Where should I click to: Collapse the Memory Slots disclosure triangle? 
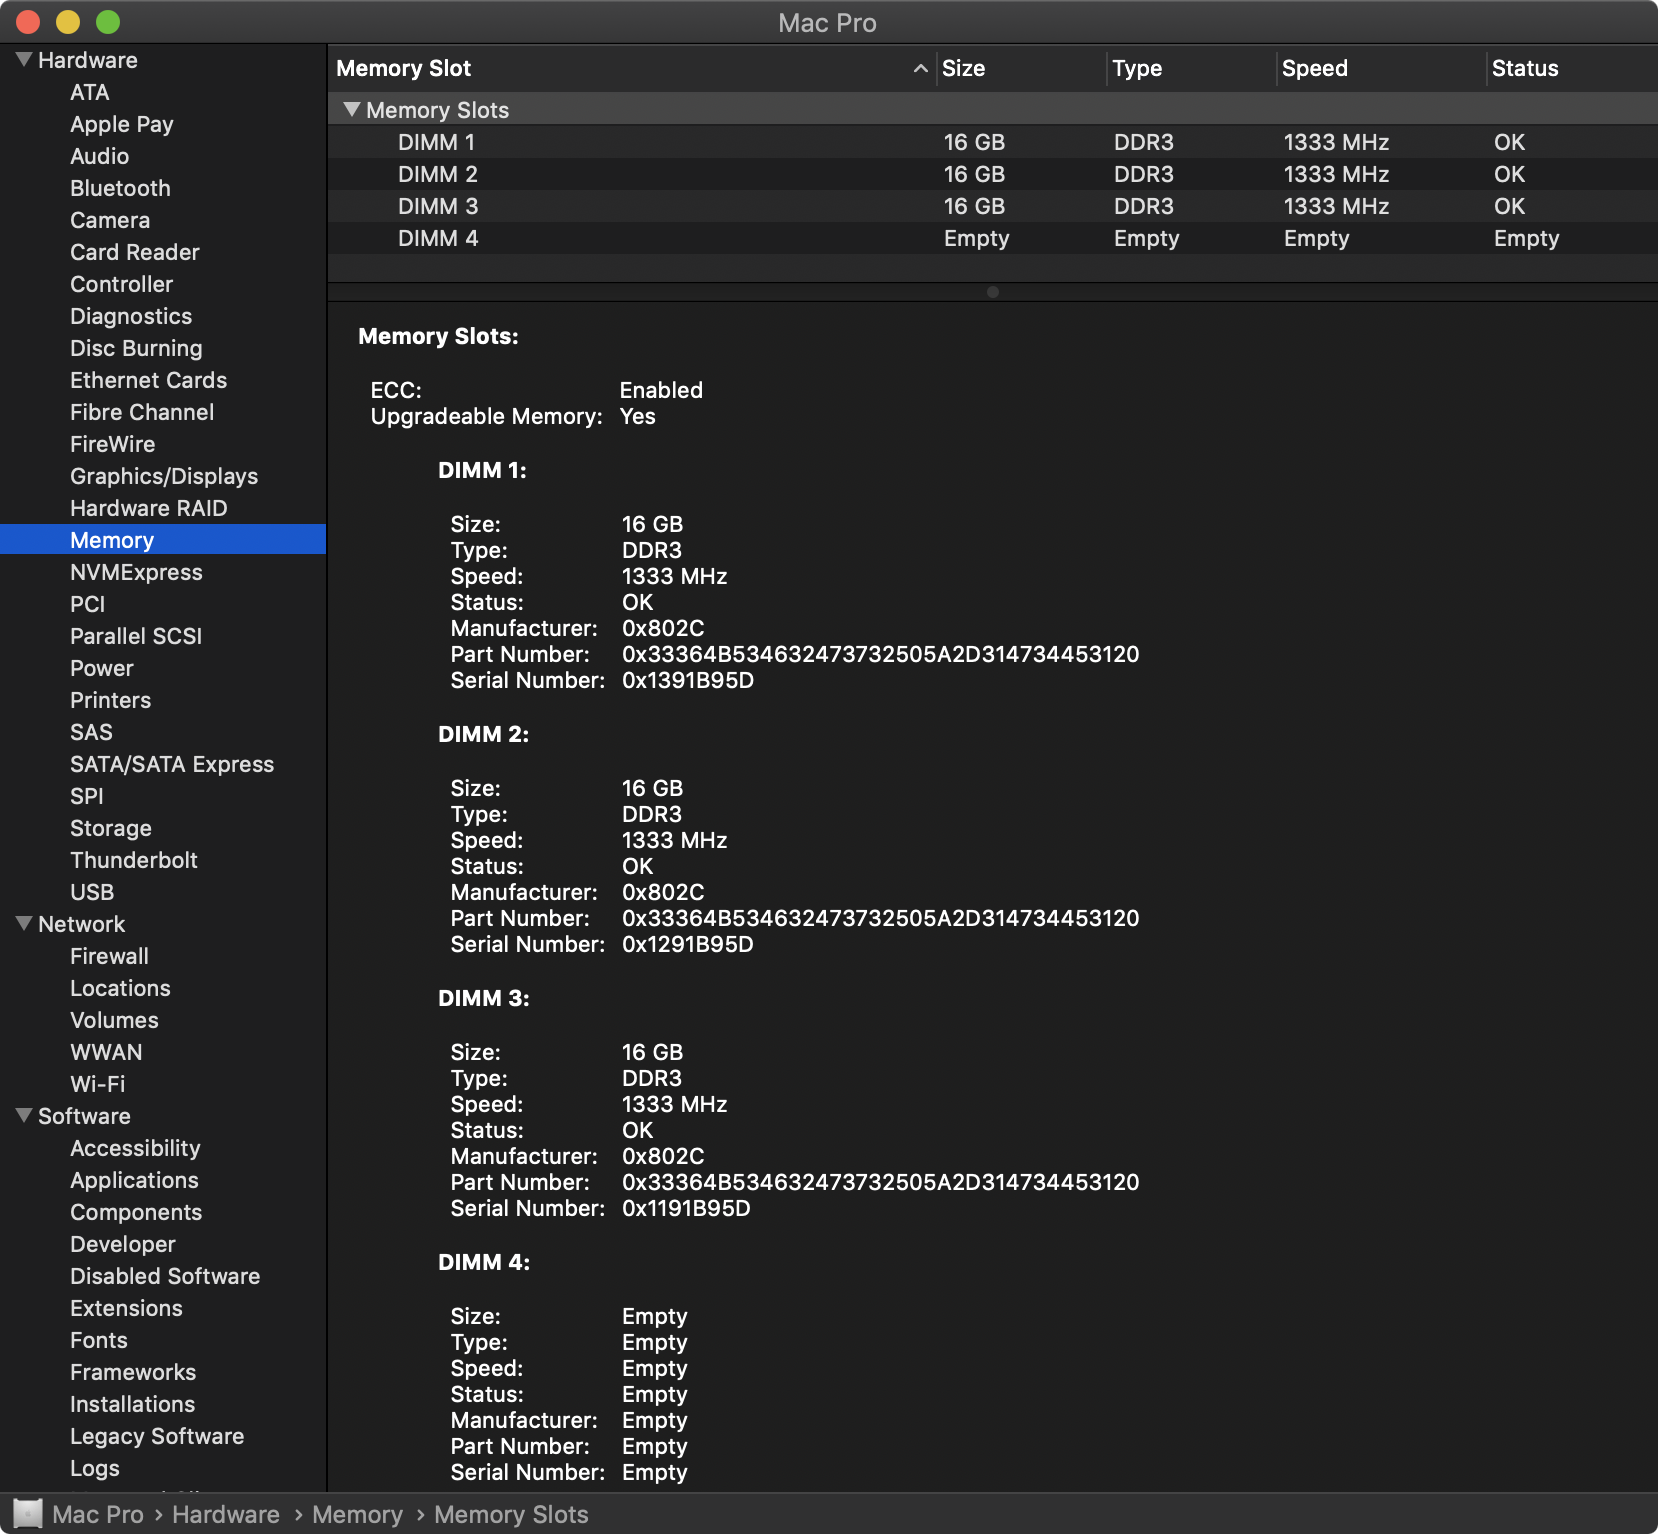click(x=351, y=109)
